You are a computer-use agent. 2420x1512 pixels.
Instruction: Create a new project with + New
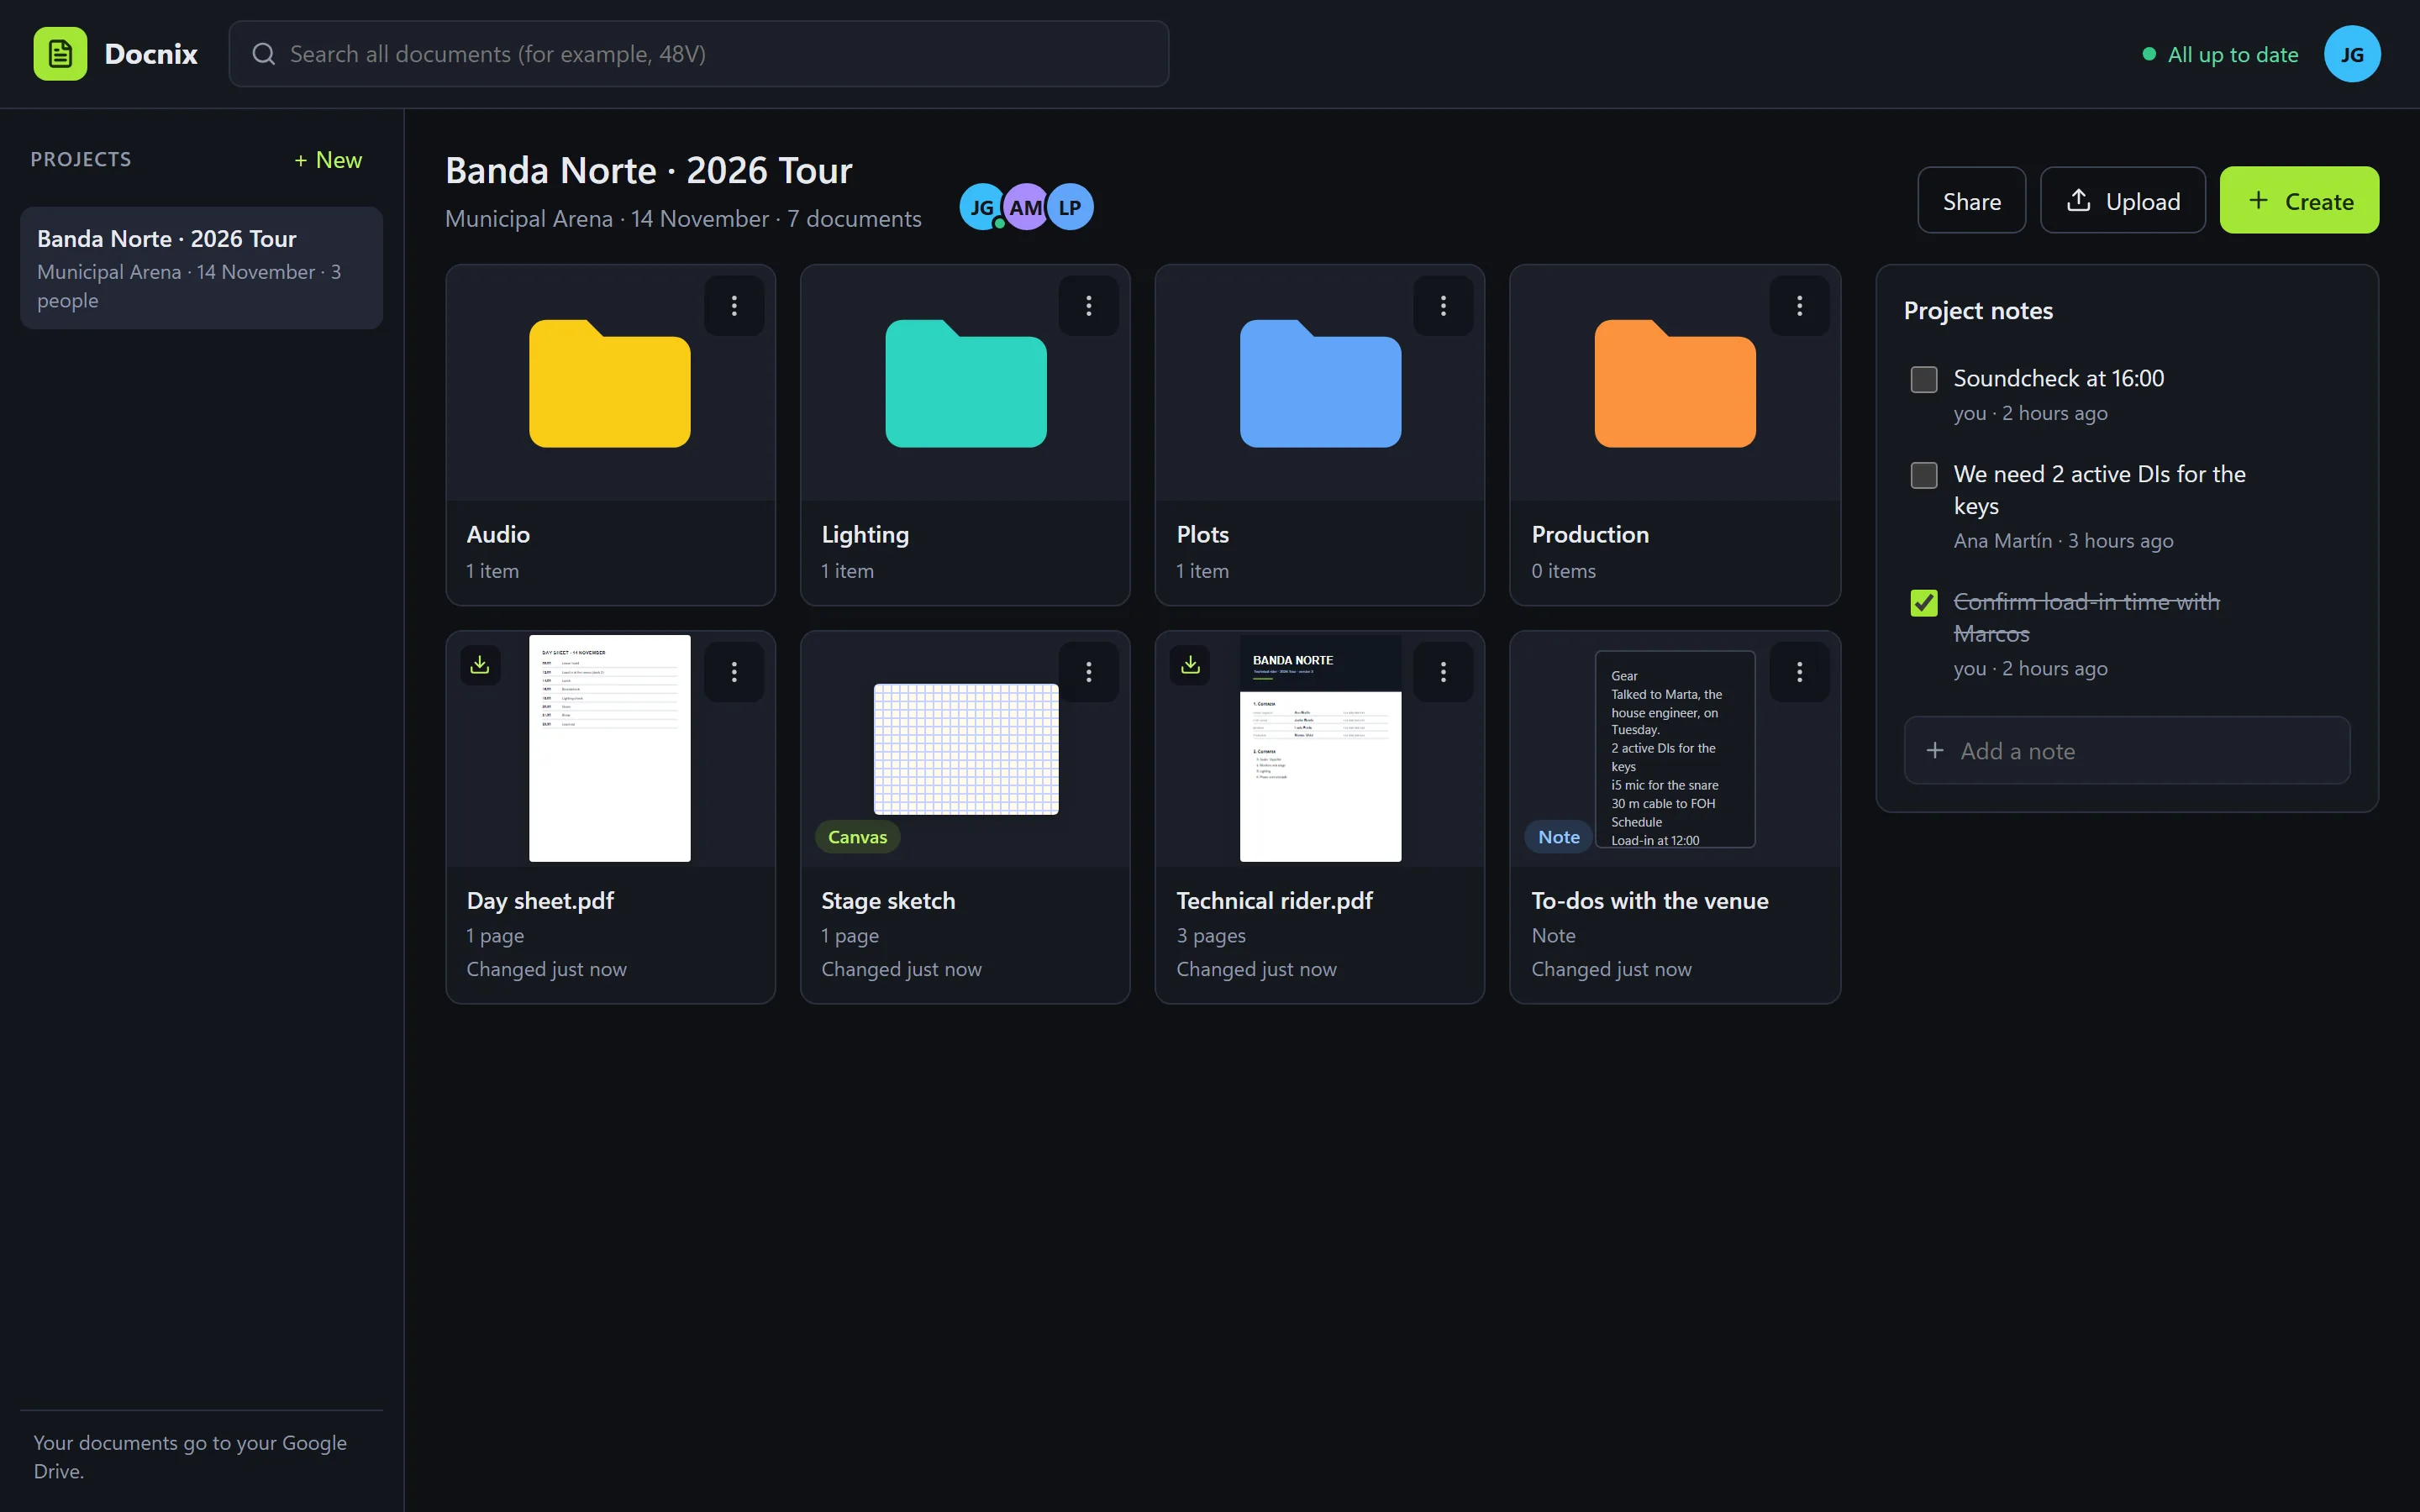tap(328, 160)
